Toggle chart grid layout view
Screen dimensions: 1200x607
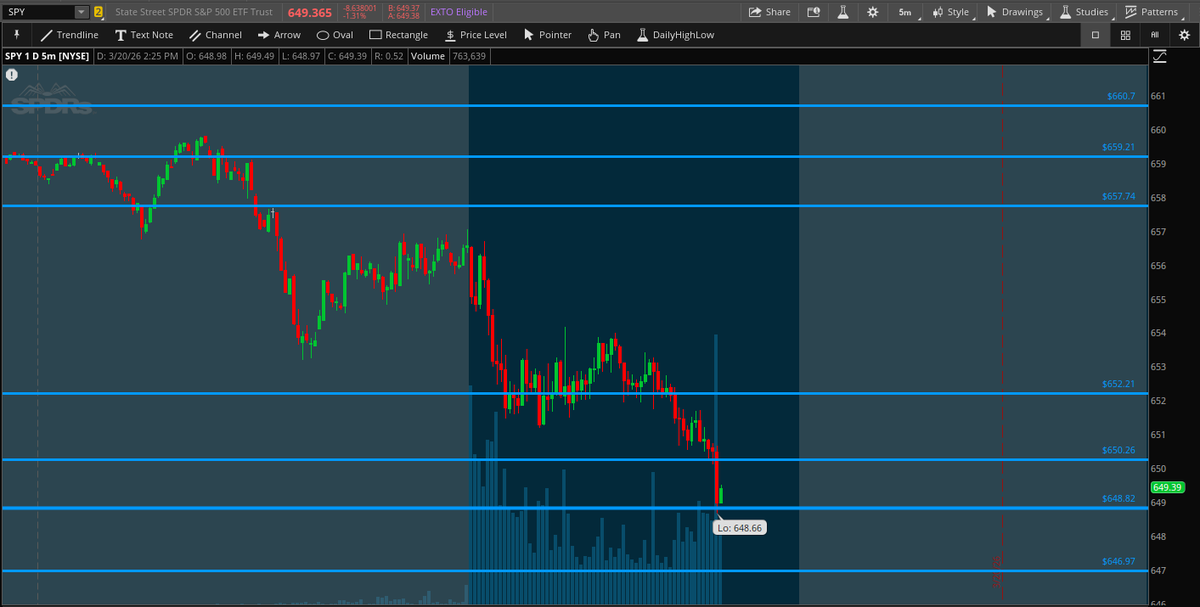1124,34
